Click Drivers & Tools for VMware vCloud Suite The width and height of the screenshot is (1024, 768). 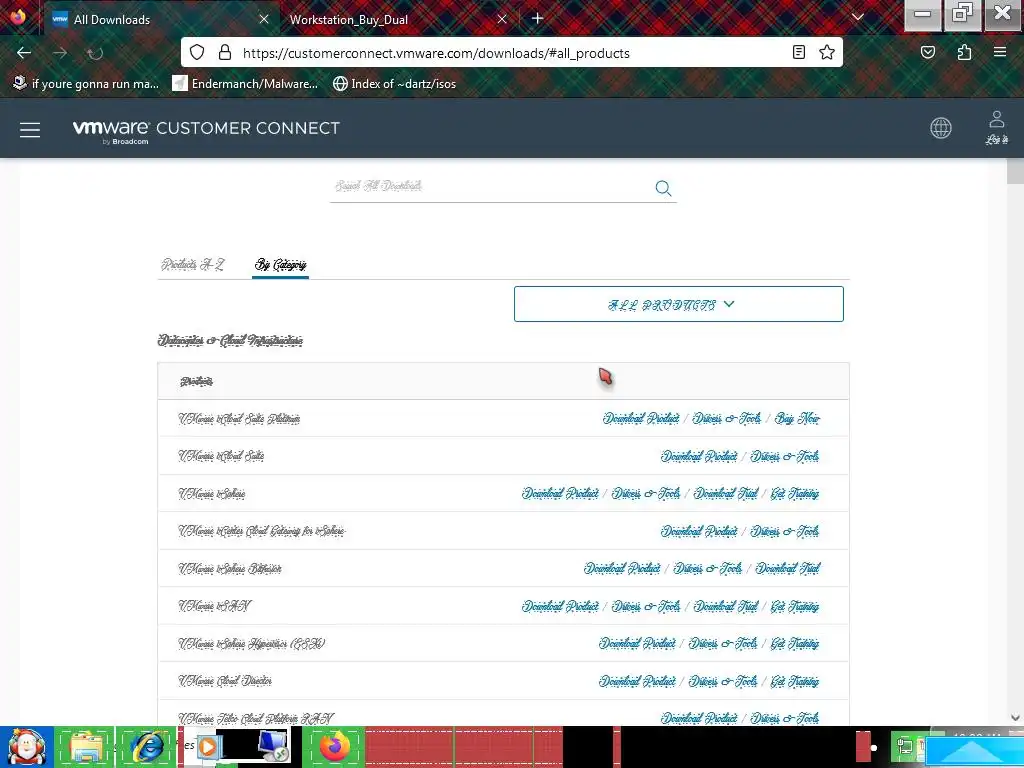tap(784, 456)
